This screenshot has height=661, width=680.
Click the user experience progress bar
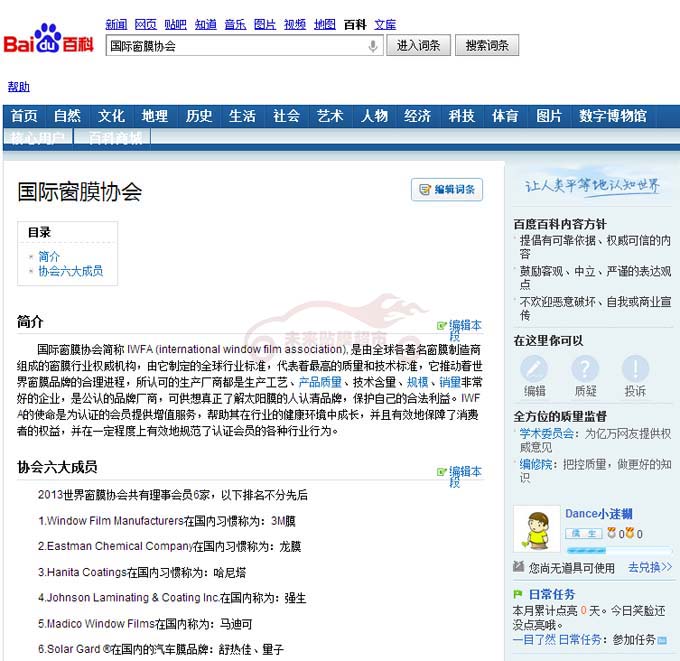tap(618, 551)
